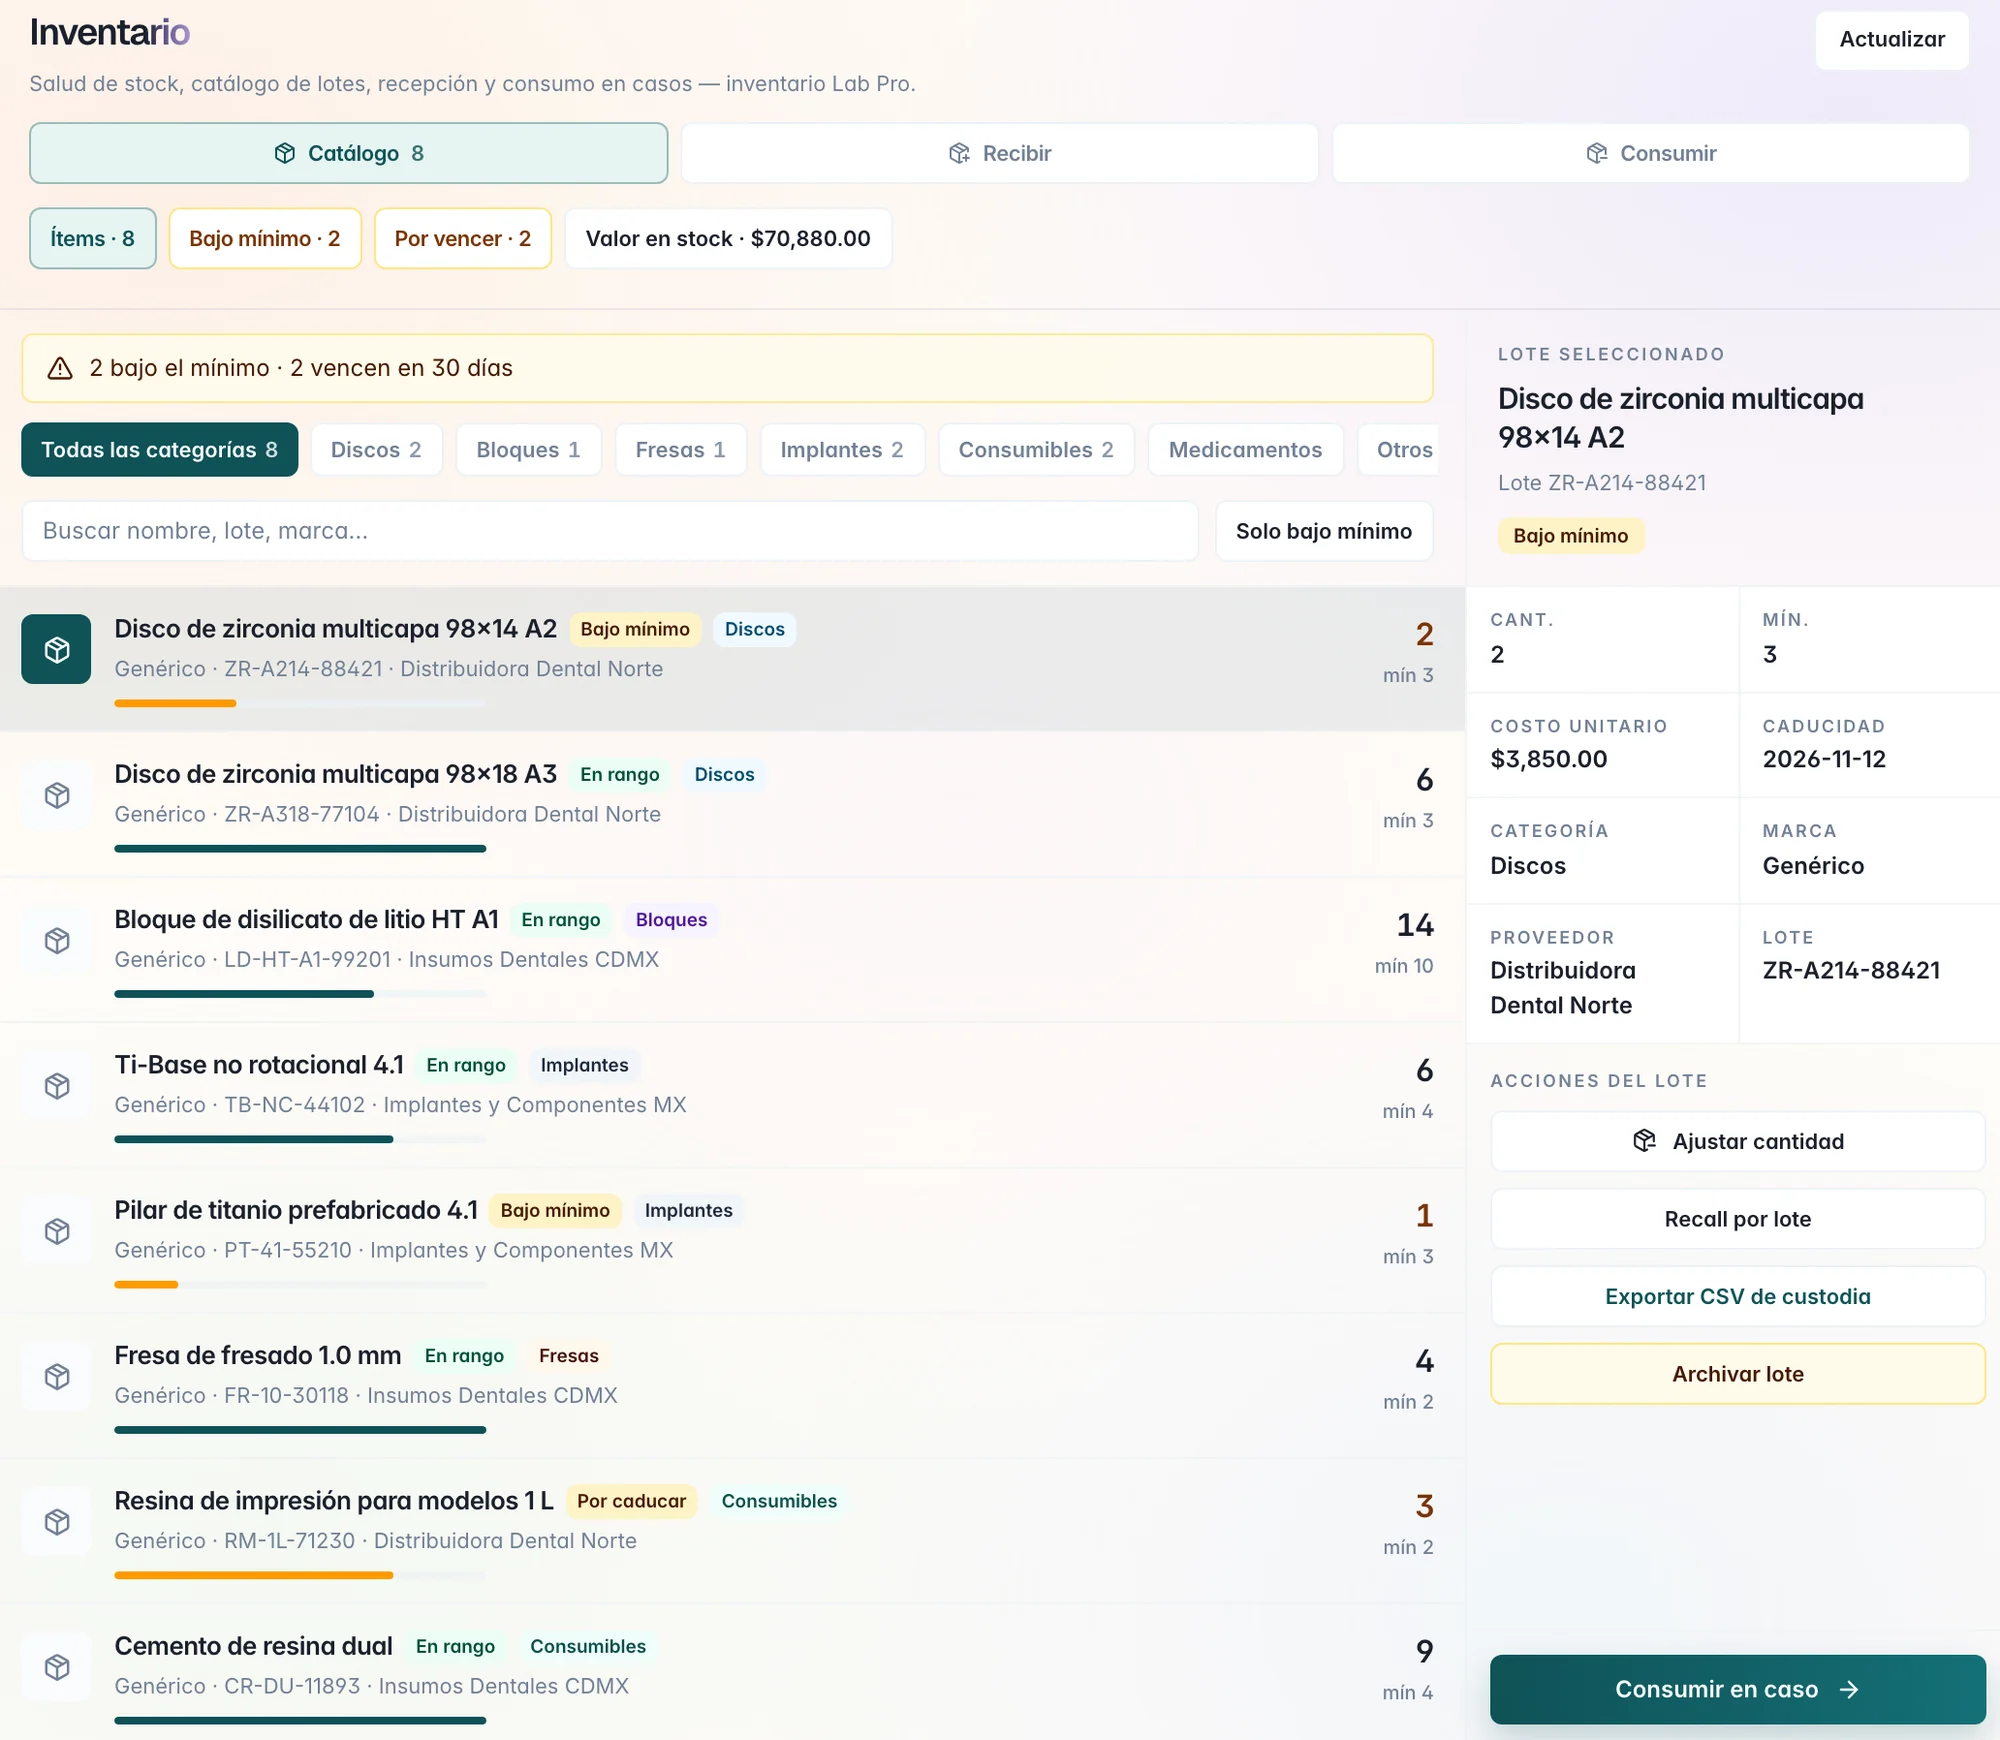Click Archivar lote button
This screenshot has width=2000, height=1740.
click(1738, 1374)
